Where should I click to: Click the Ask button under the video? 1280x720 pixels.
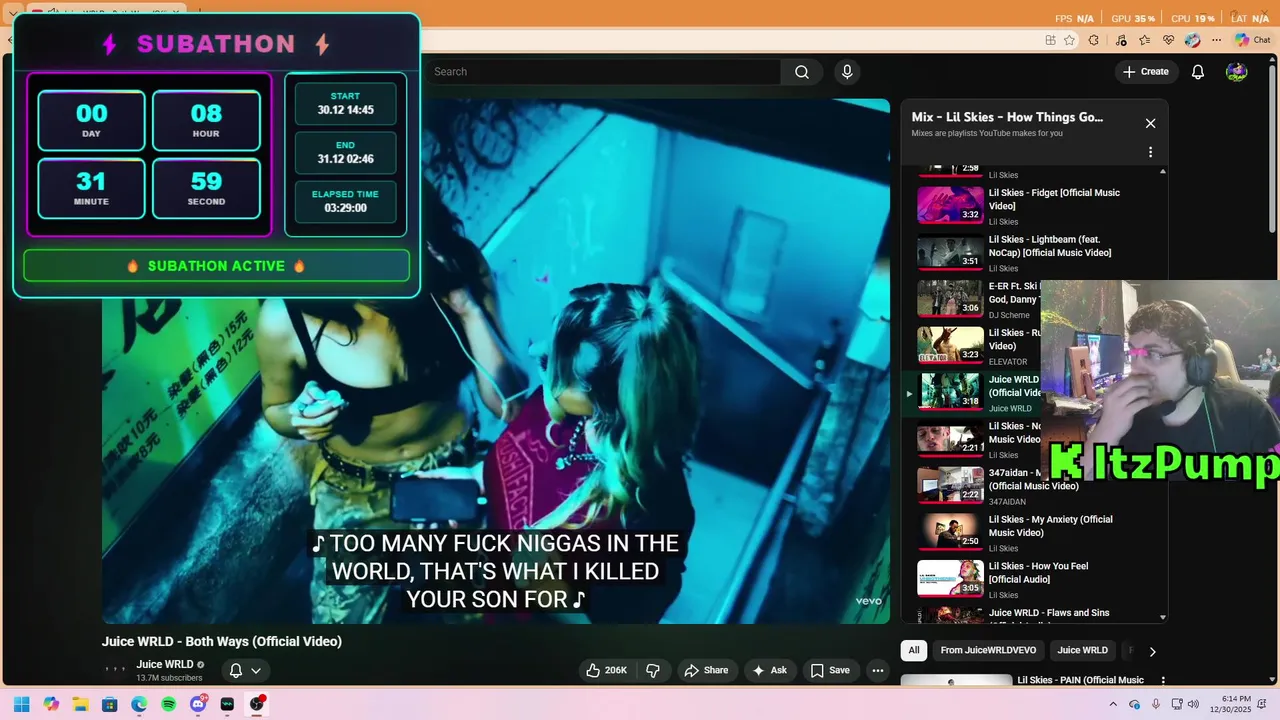(x=770, y=670)
